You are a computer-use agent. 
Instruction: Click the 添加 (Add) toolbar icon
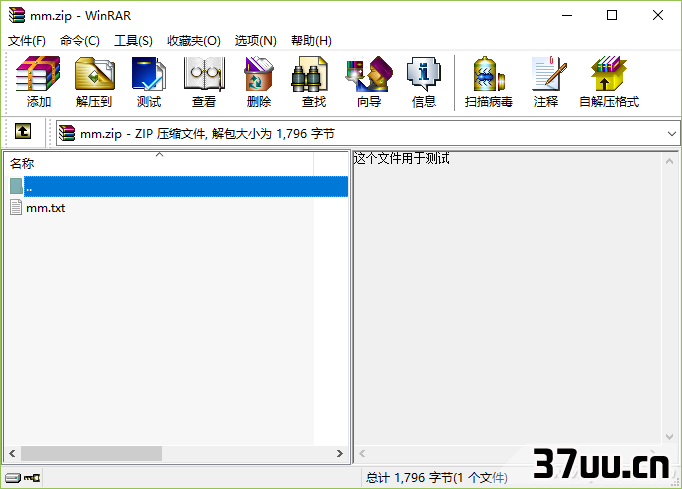pyautogui.click(x=38, y=81)
